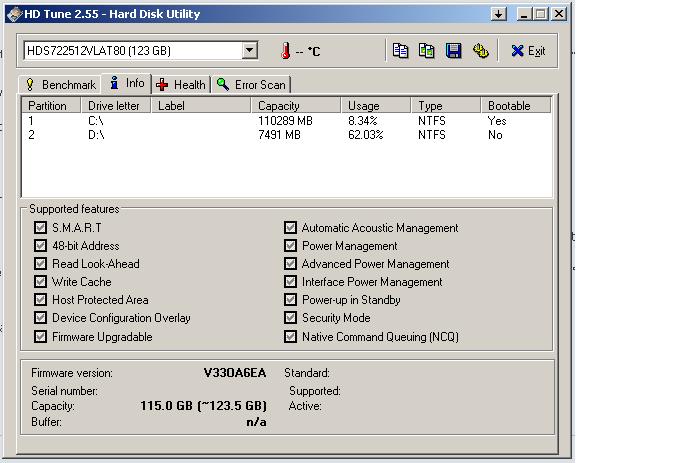Viewport: 683px width, 463px height.
Task: Click the Standard label
Action: [x=307, y=373]
